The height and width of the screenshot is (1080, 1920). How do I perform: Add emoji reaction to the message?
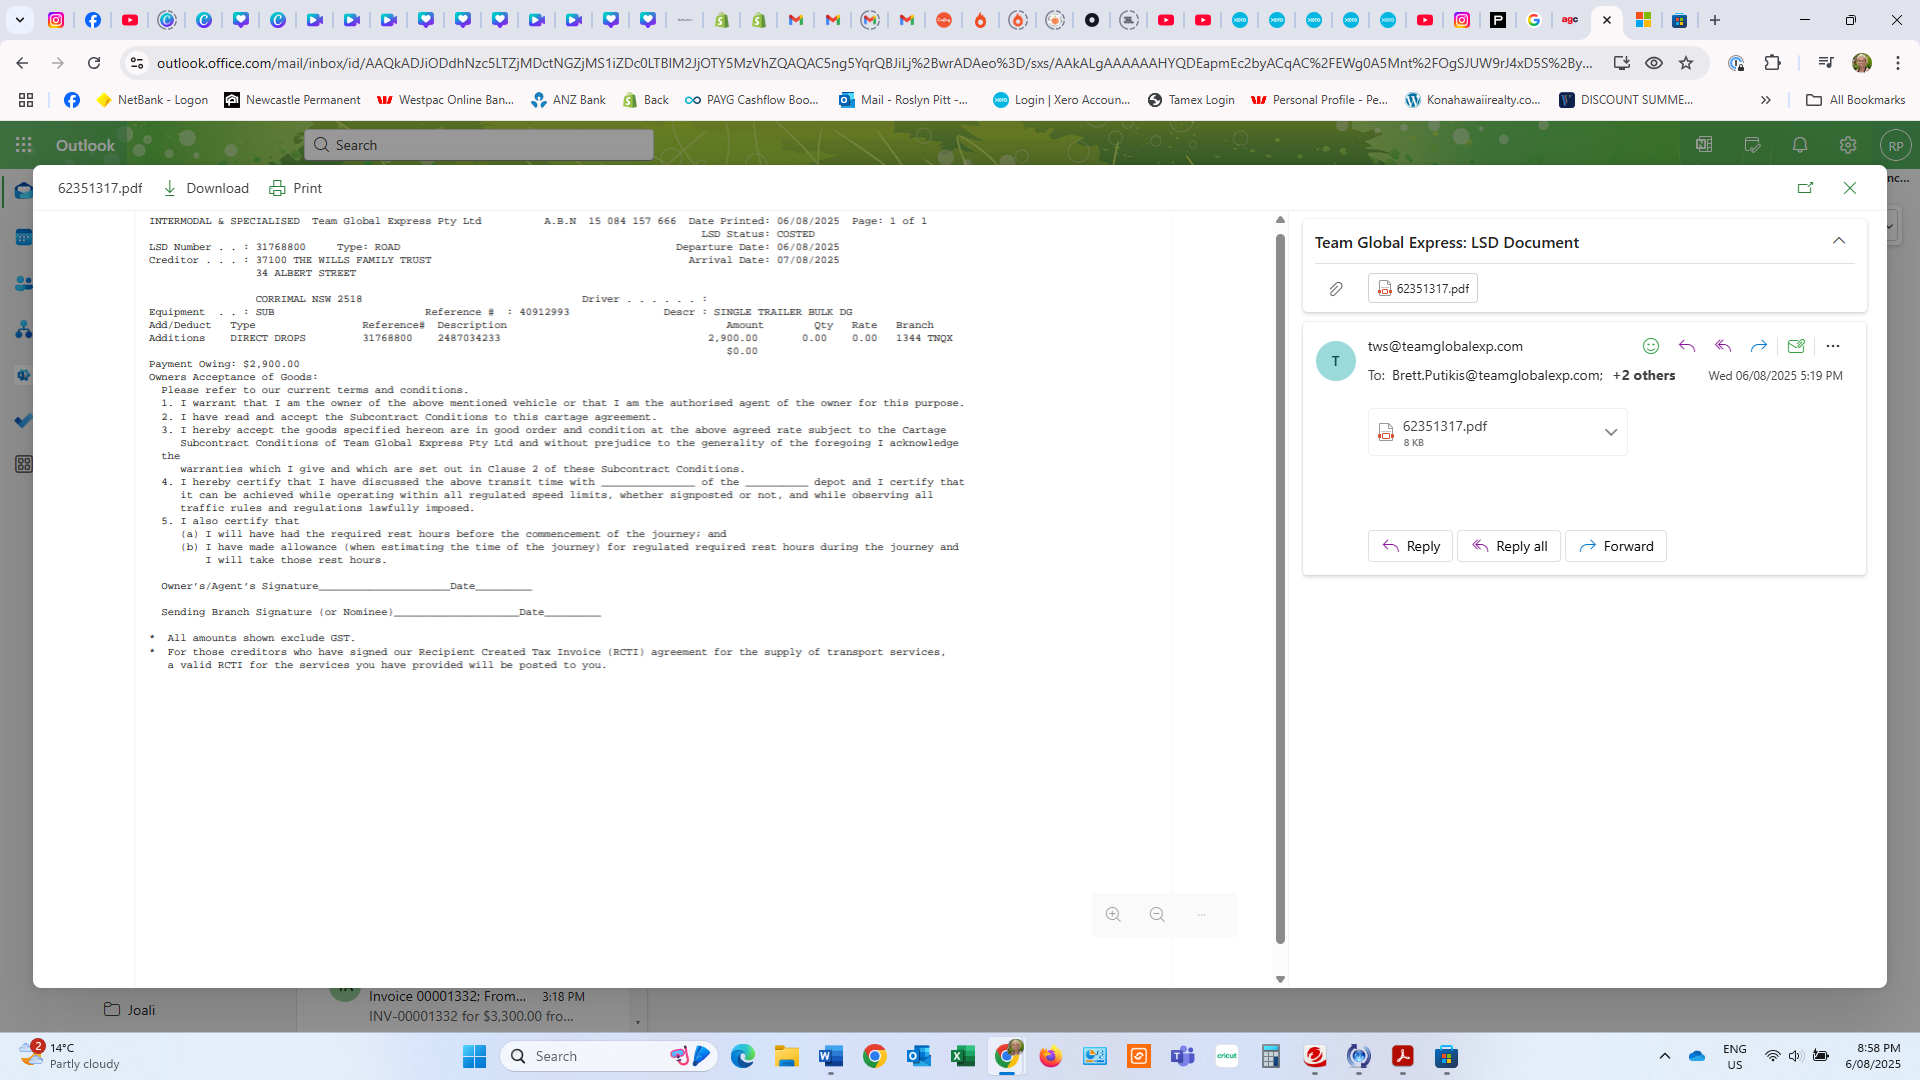[x=1651, y=346]
